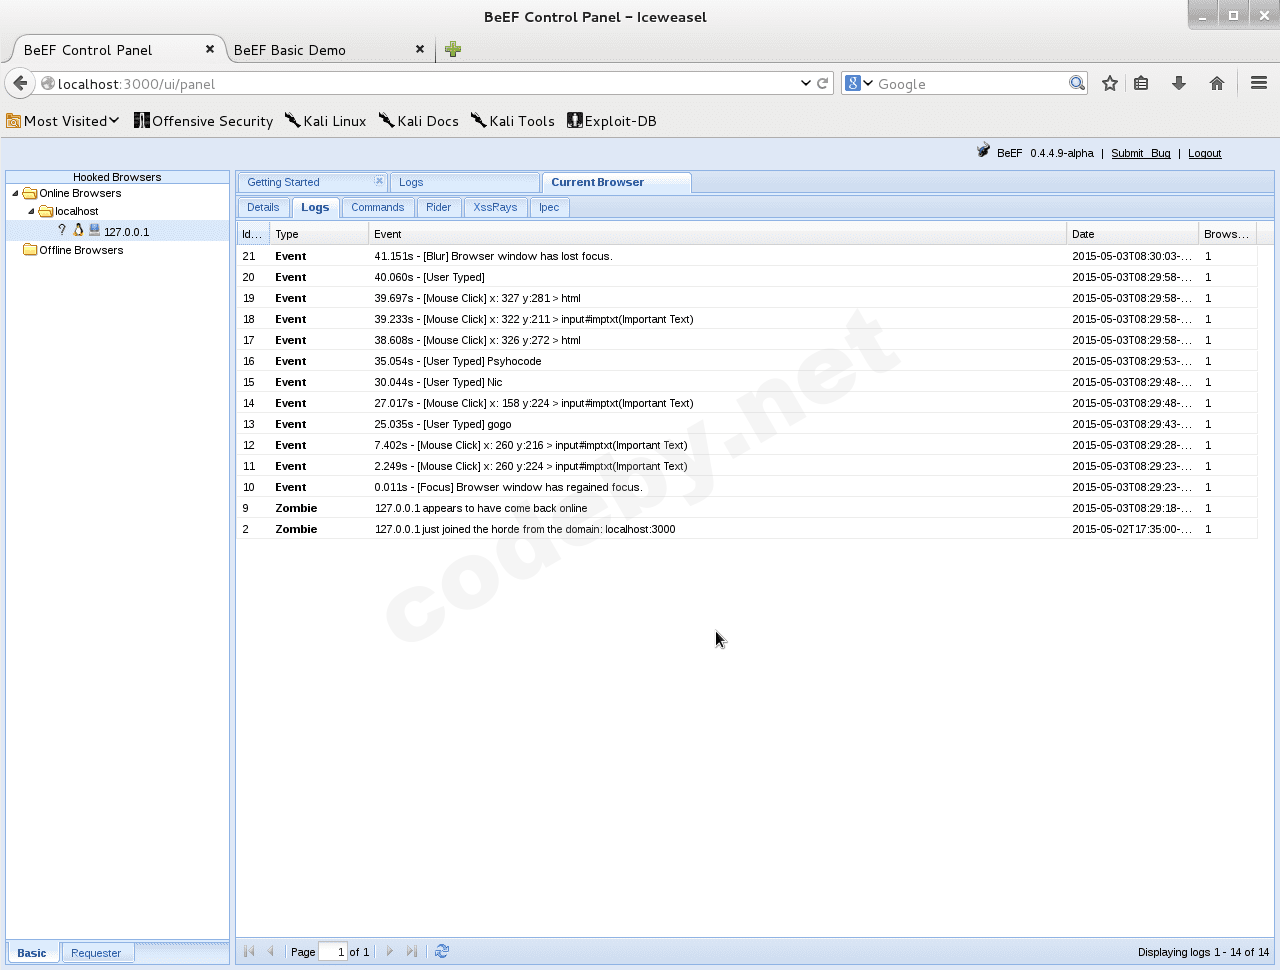Expand the Most Visited bookmarks dropdown

click(63, 121)
